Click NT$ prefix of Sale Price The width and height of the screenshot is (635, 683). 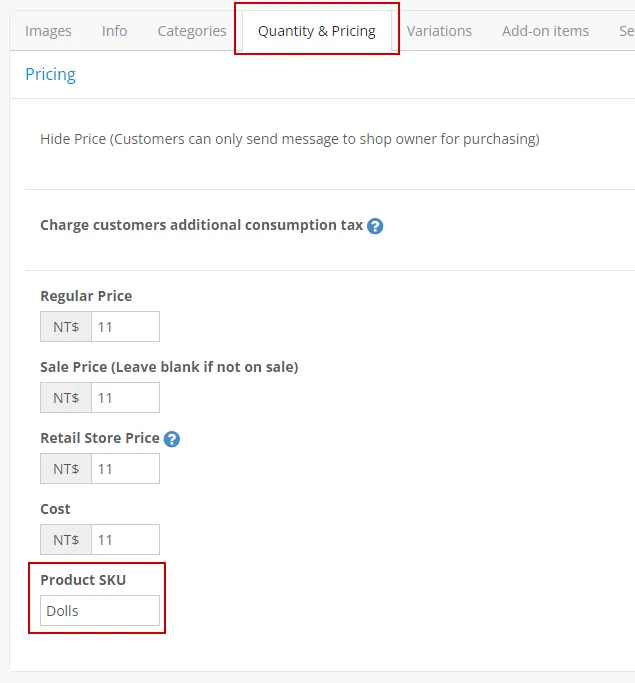coord(66,398)
